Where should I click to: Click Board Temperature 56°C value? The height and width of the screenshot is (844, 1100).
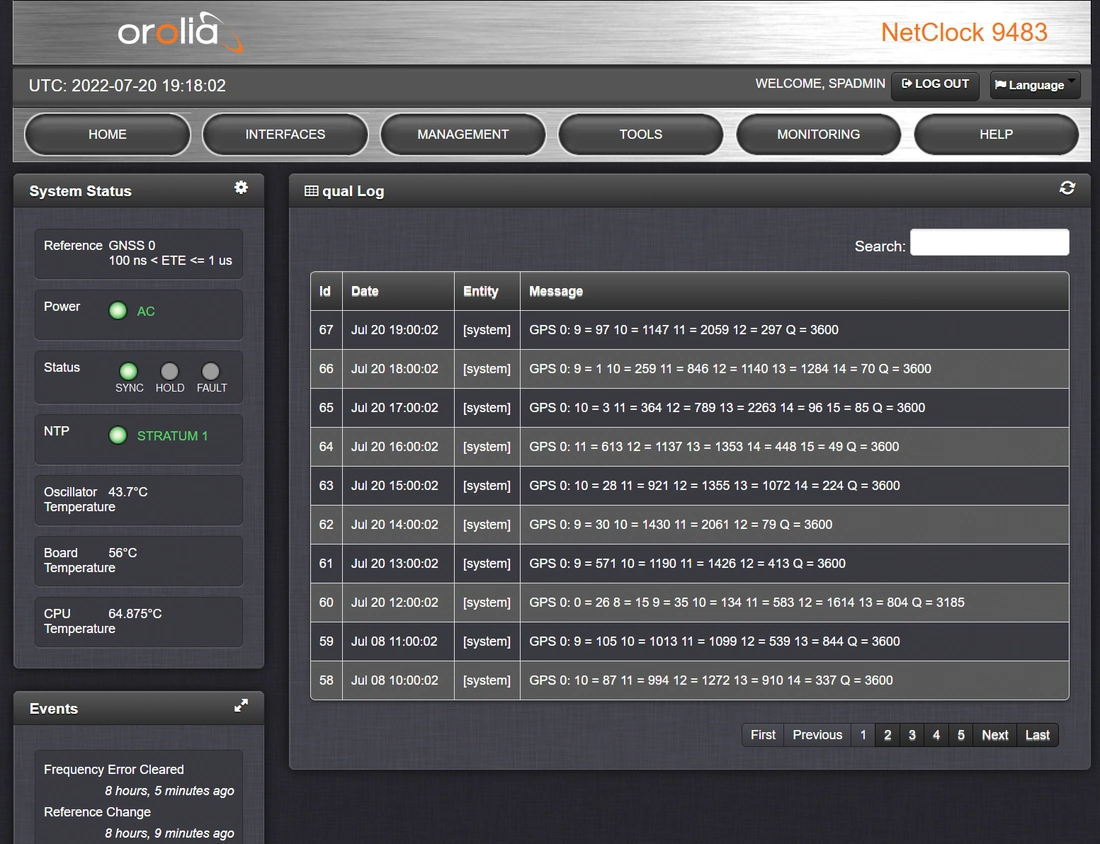[123, 553]
